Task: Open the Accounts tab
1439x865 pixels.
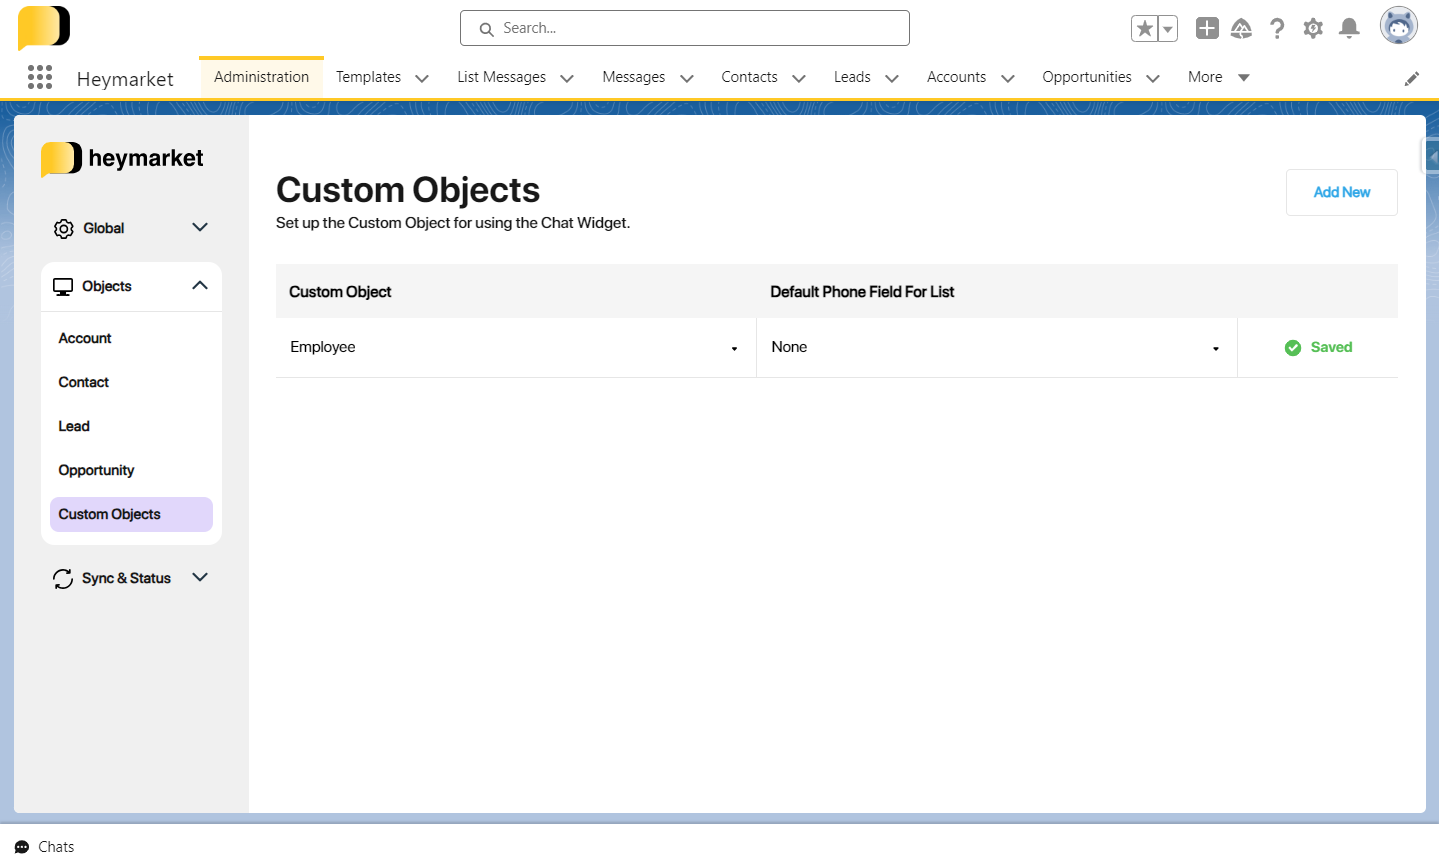Action: pos(956,77)
